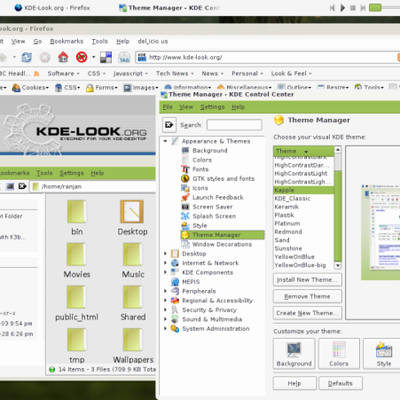Expand Peripherals category
Image resolution: width=400 pixels, height=400 pixels.
pyautogui.click(x=165, y=291)
